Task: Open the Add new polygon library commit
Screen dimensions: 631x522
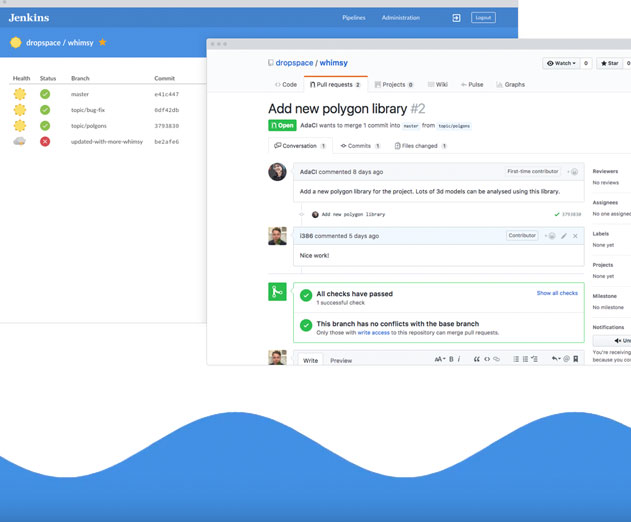Action: (x=353, y=215)
